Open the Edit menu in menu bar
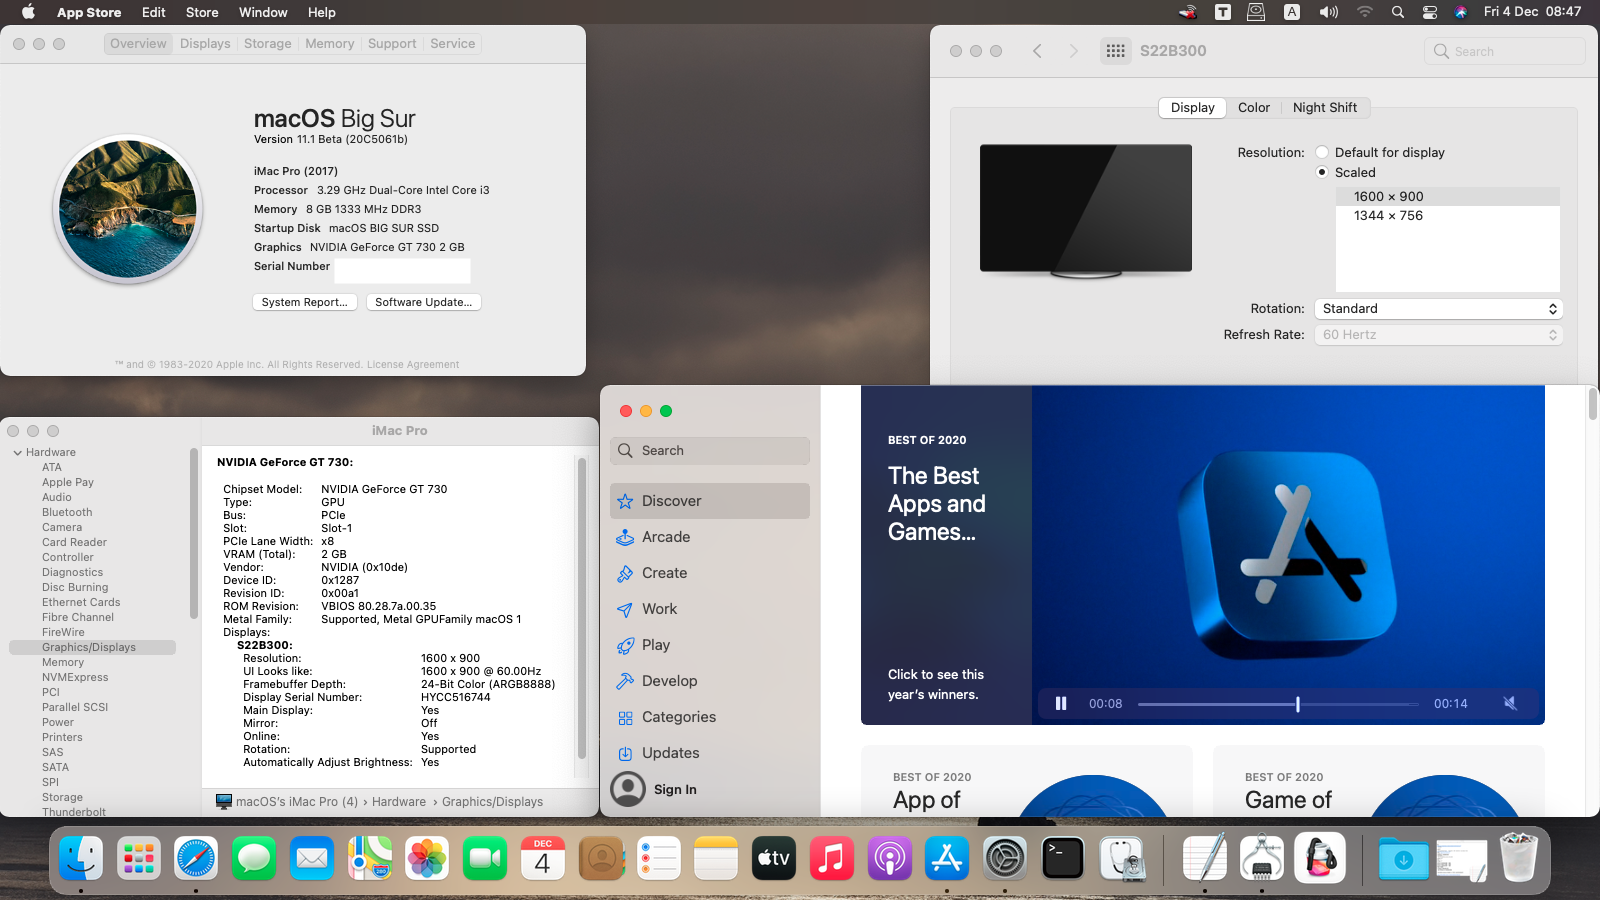The height and width of the screenshot is (900, 1600). point(154,12)
